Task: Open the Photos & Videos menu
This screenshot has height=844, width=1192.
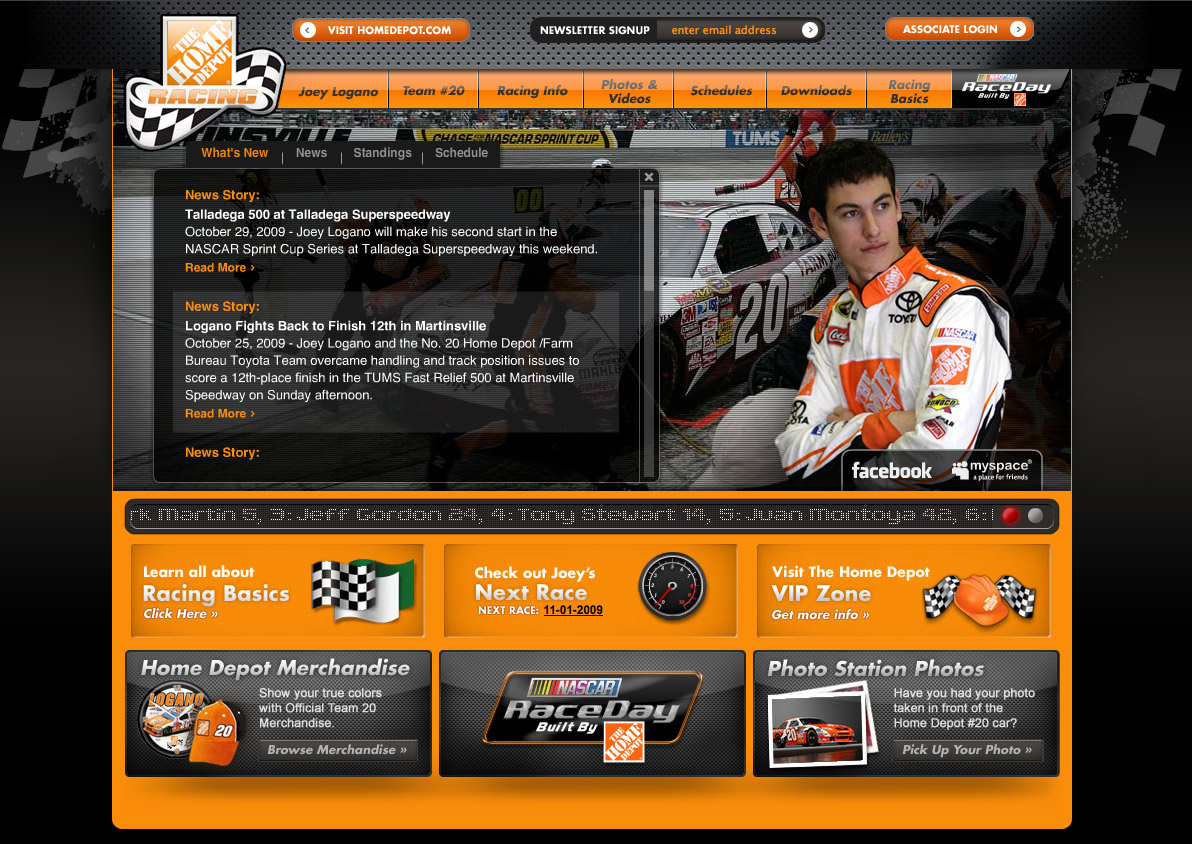Action: click(x=629, y=91)
